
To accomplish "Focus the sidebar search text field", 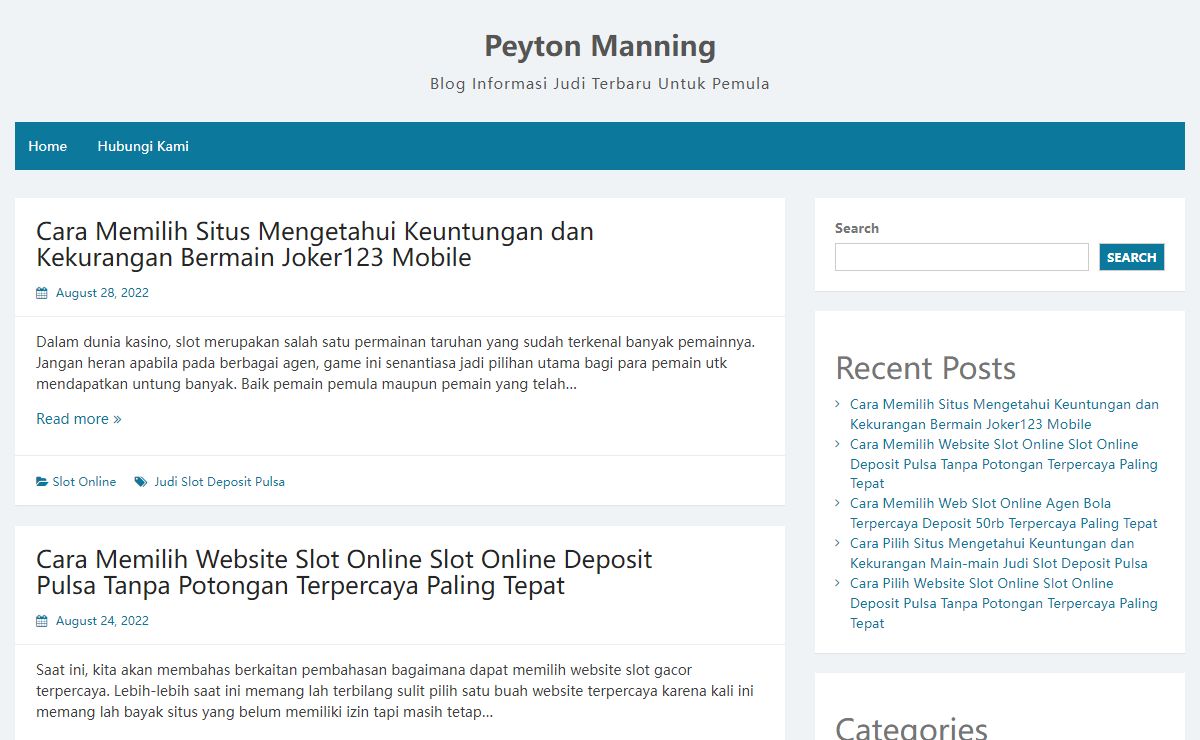I will tap(961, 257).
